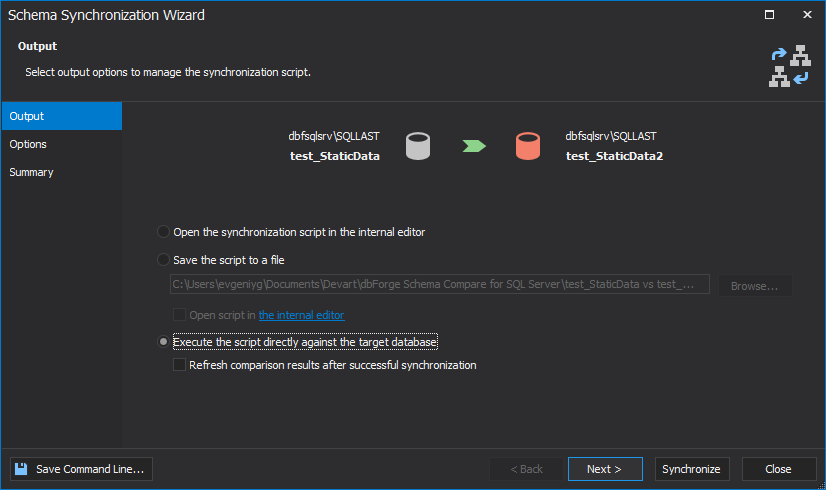Click the Output heading text
The width and height of the screenshot is (826, 490).
coord(37,46)
